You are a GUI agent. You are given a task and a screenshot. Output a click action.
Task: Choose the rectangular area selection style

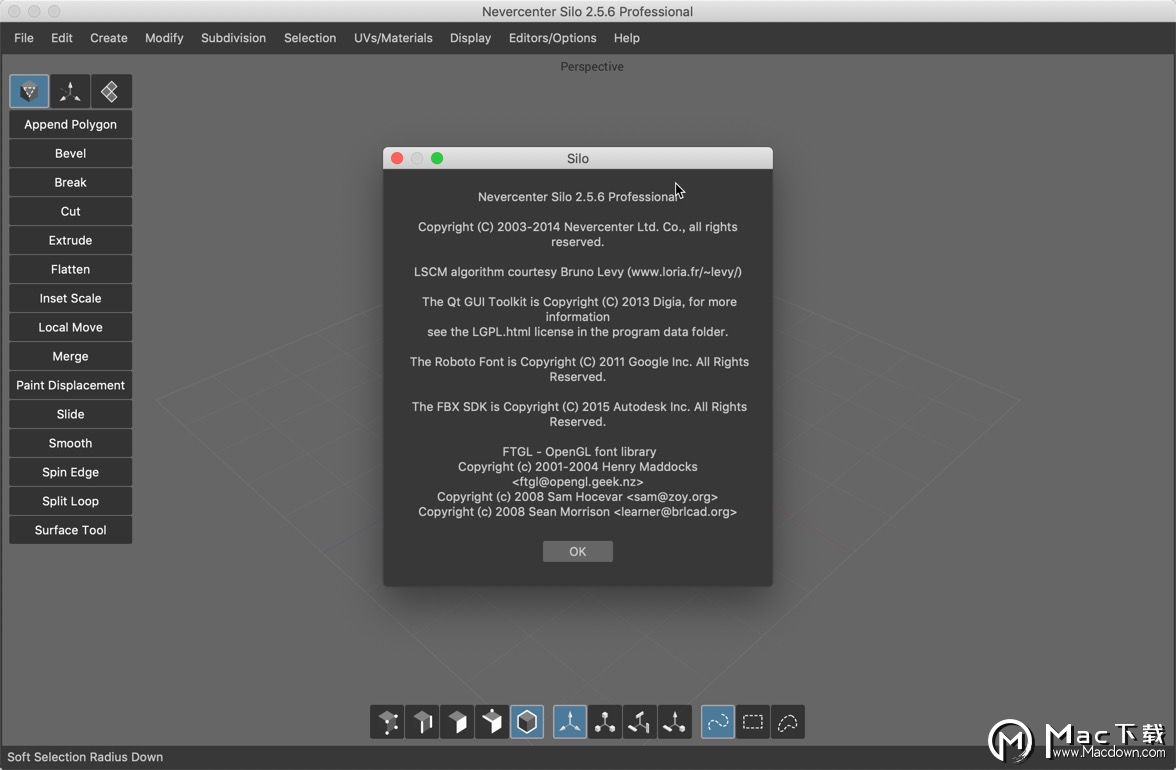pyautogui.click(x=753, y=722)
